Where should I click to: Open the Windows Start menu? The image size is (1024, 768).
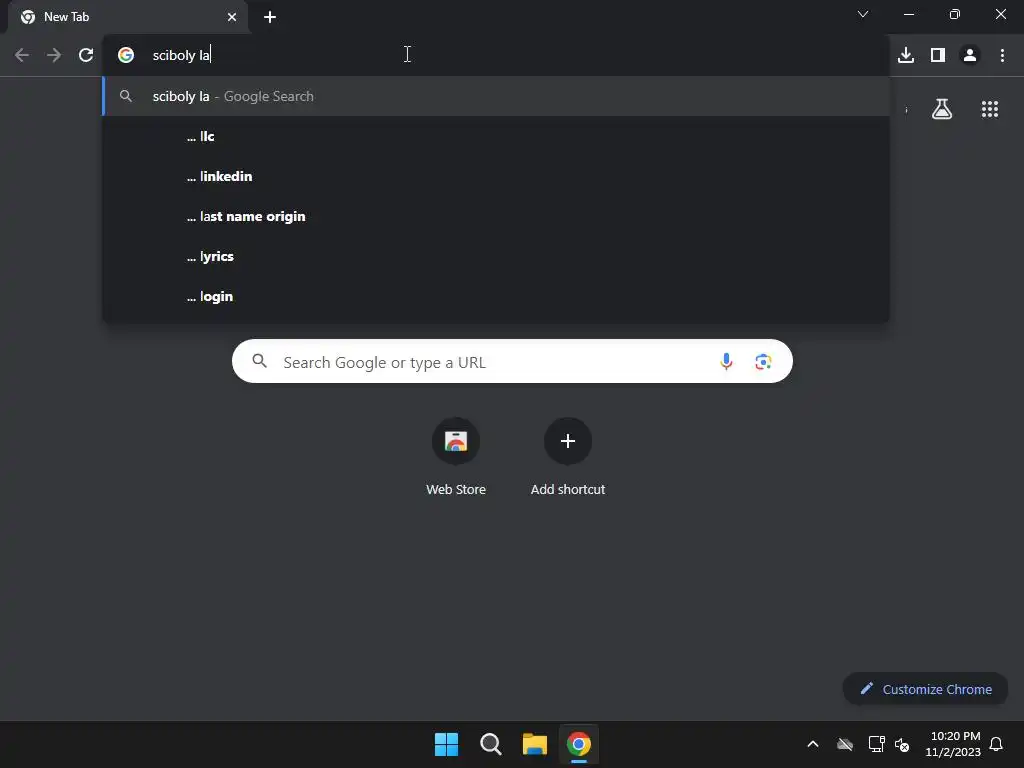point(447,744)
